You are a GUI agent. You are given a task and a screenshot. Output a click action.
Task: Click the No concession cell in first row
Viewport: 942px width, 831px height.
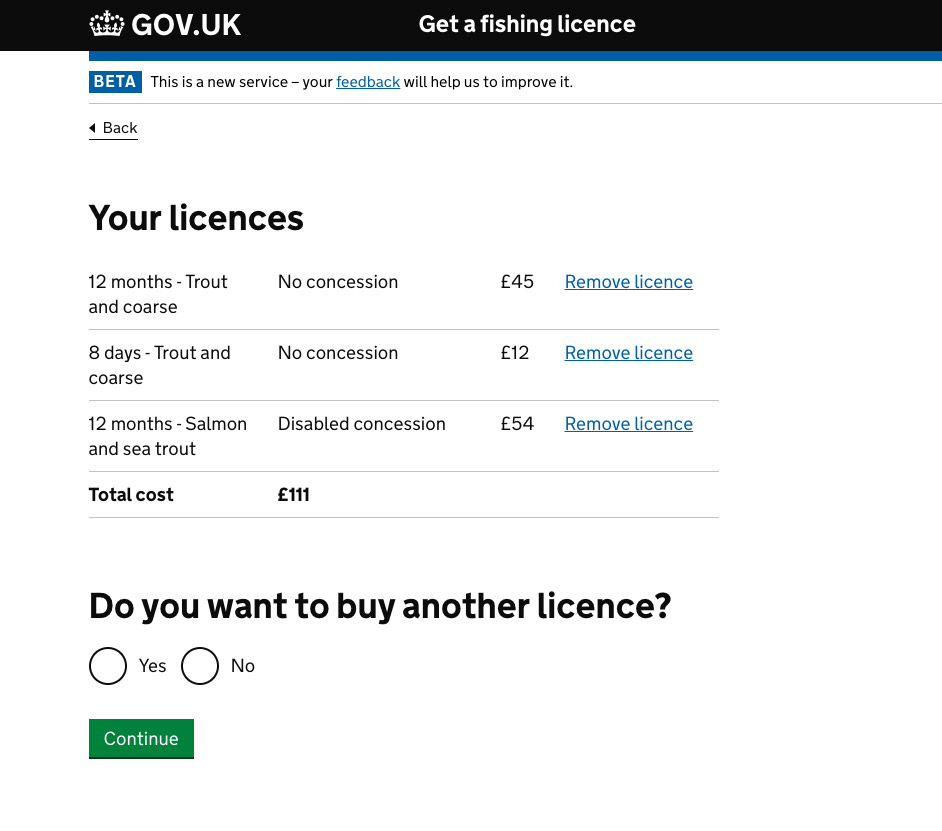(x=338, y=281)
